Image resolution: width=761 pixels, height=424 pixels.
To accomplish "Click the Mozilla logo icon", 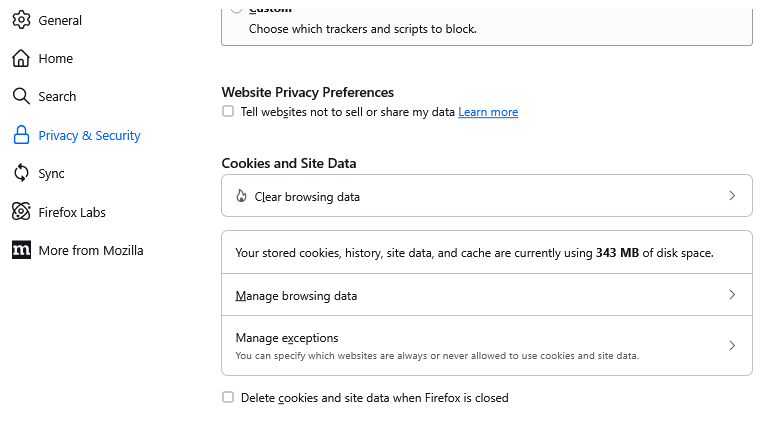I will pos(21,250).
